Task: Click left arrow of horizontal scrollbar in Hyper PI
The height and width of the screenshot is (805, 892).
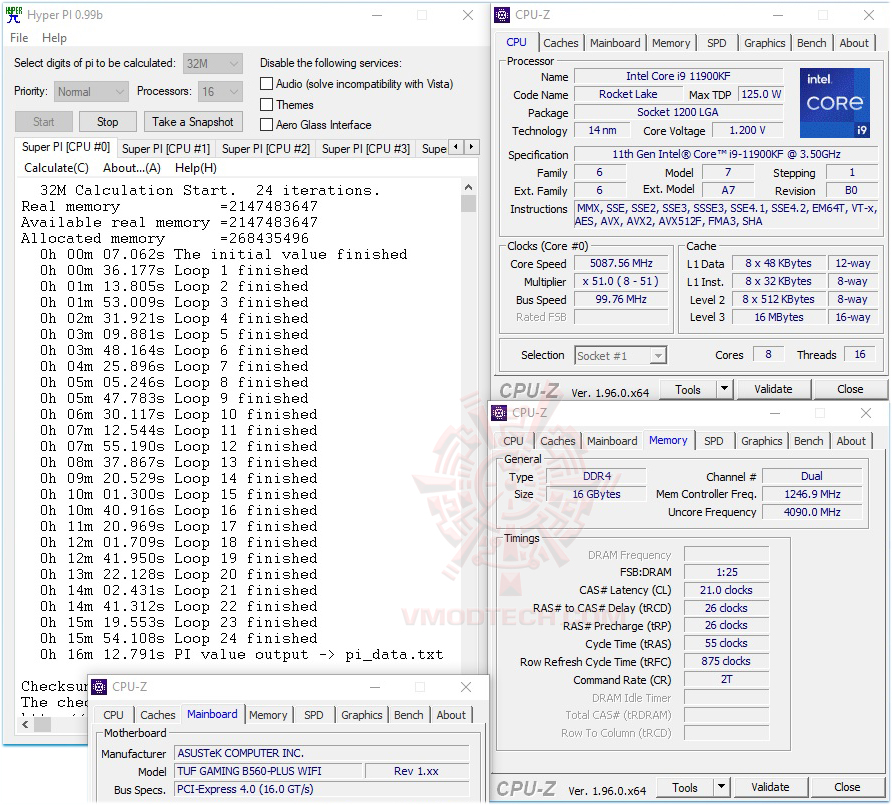Action: (x=25, y=724)
